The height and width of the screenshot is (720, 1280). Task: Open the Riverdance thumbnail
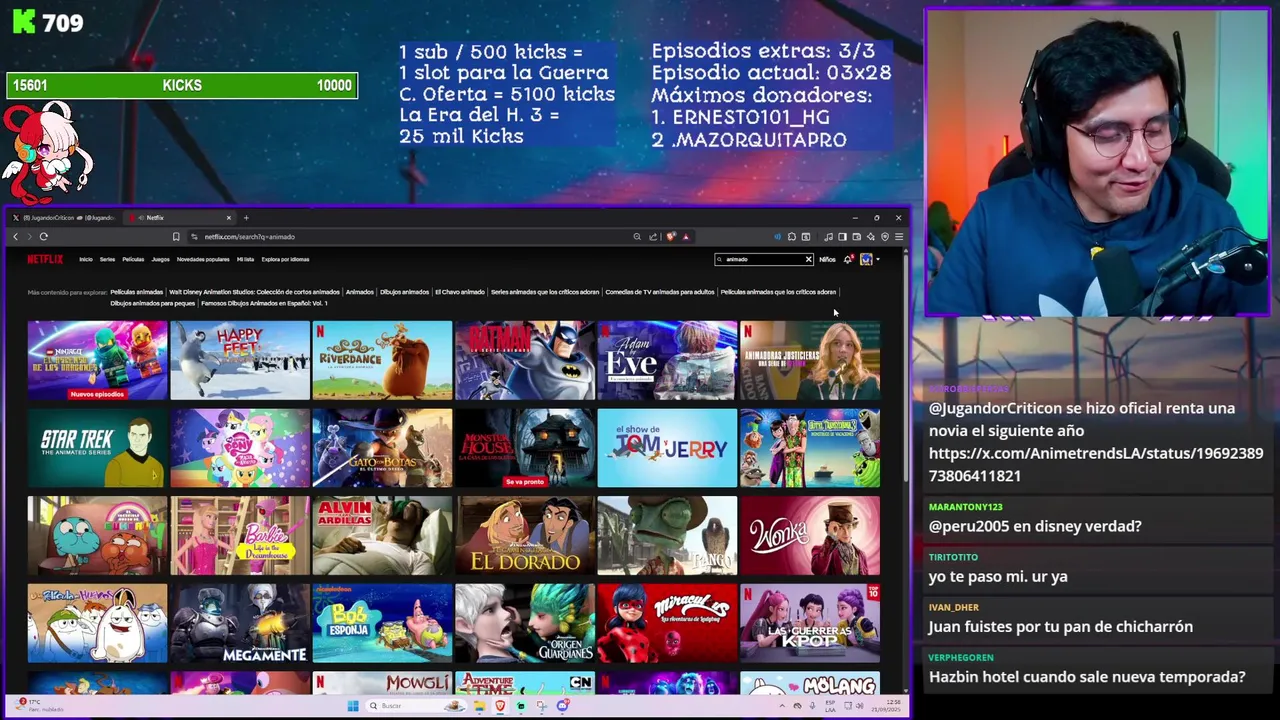click(382, 360)
